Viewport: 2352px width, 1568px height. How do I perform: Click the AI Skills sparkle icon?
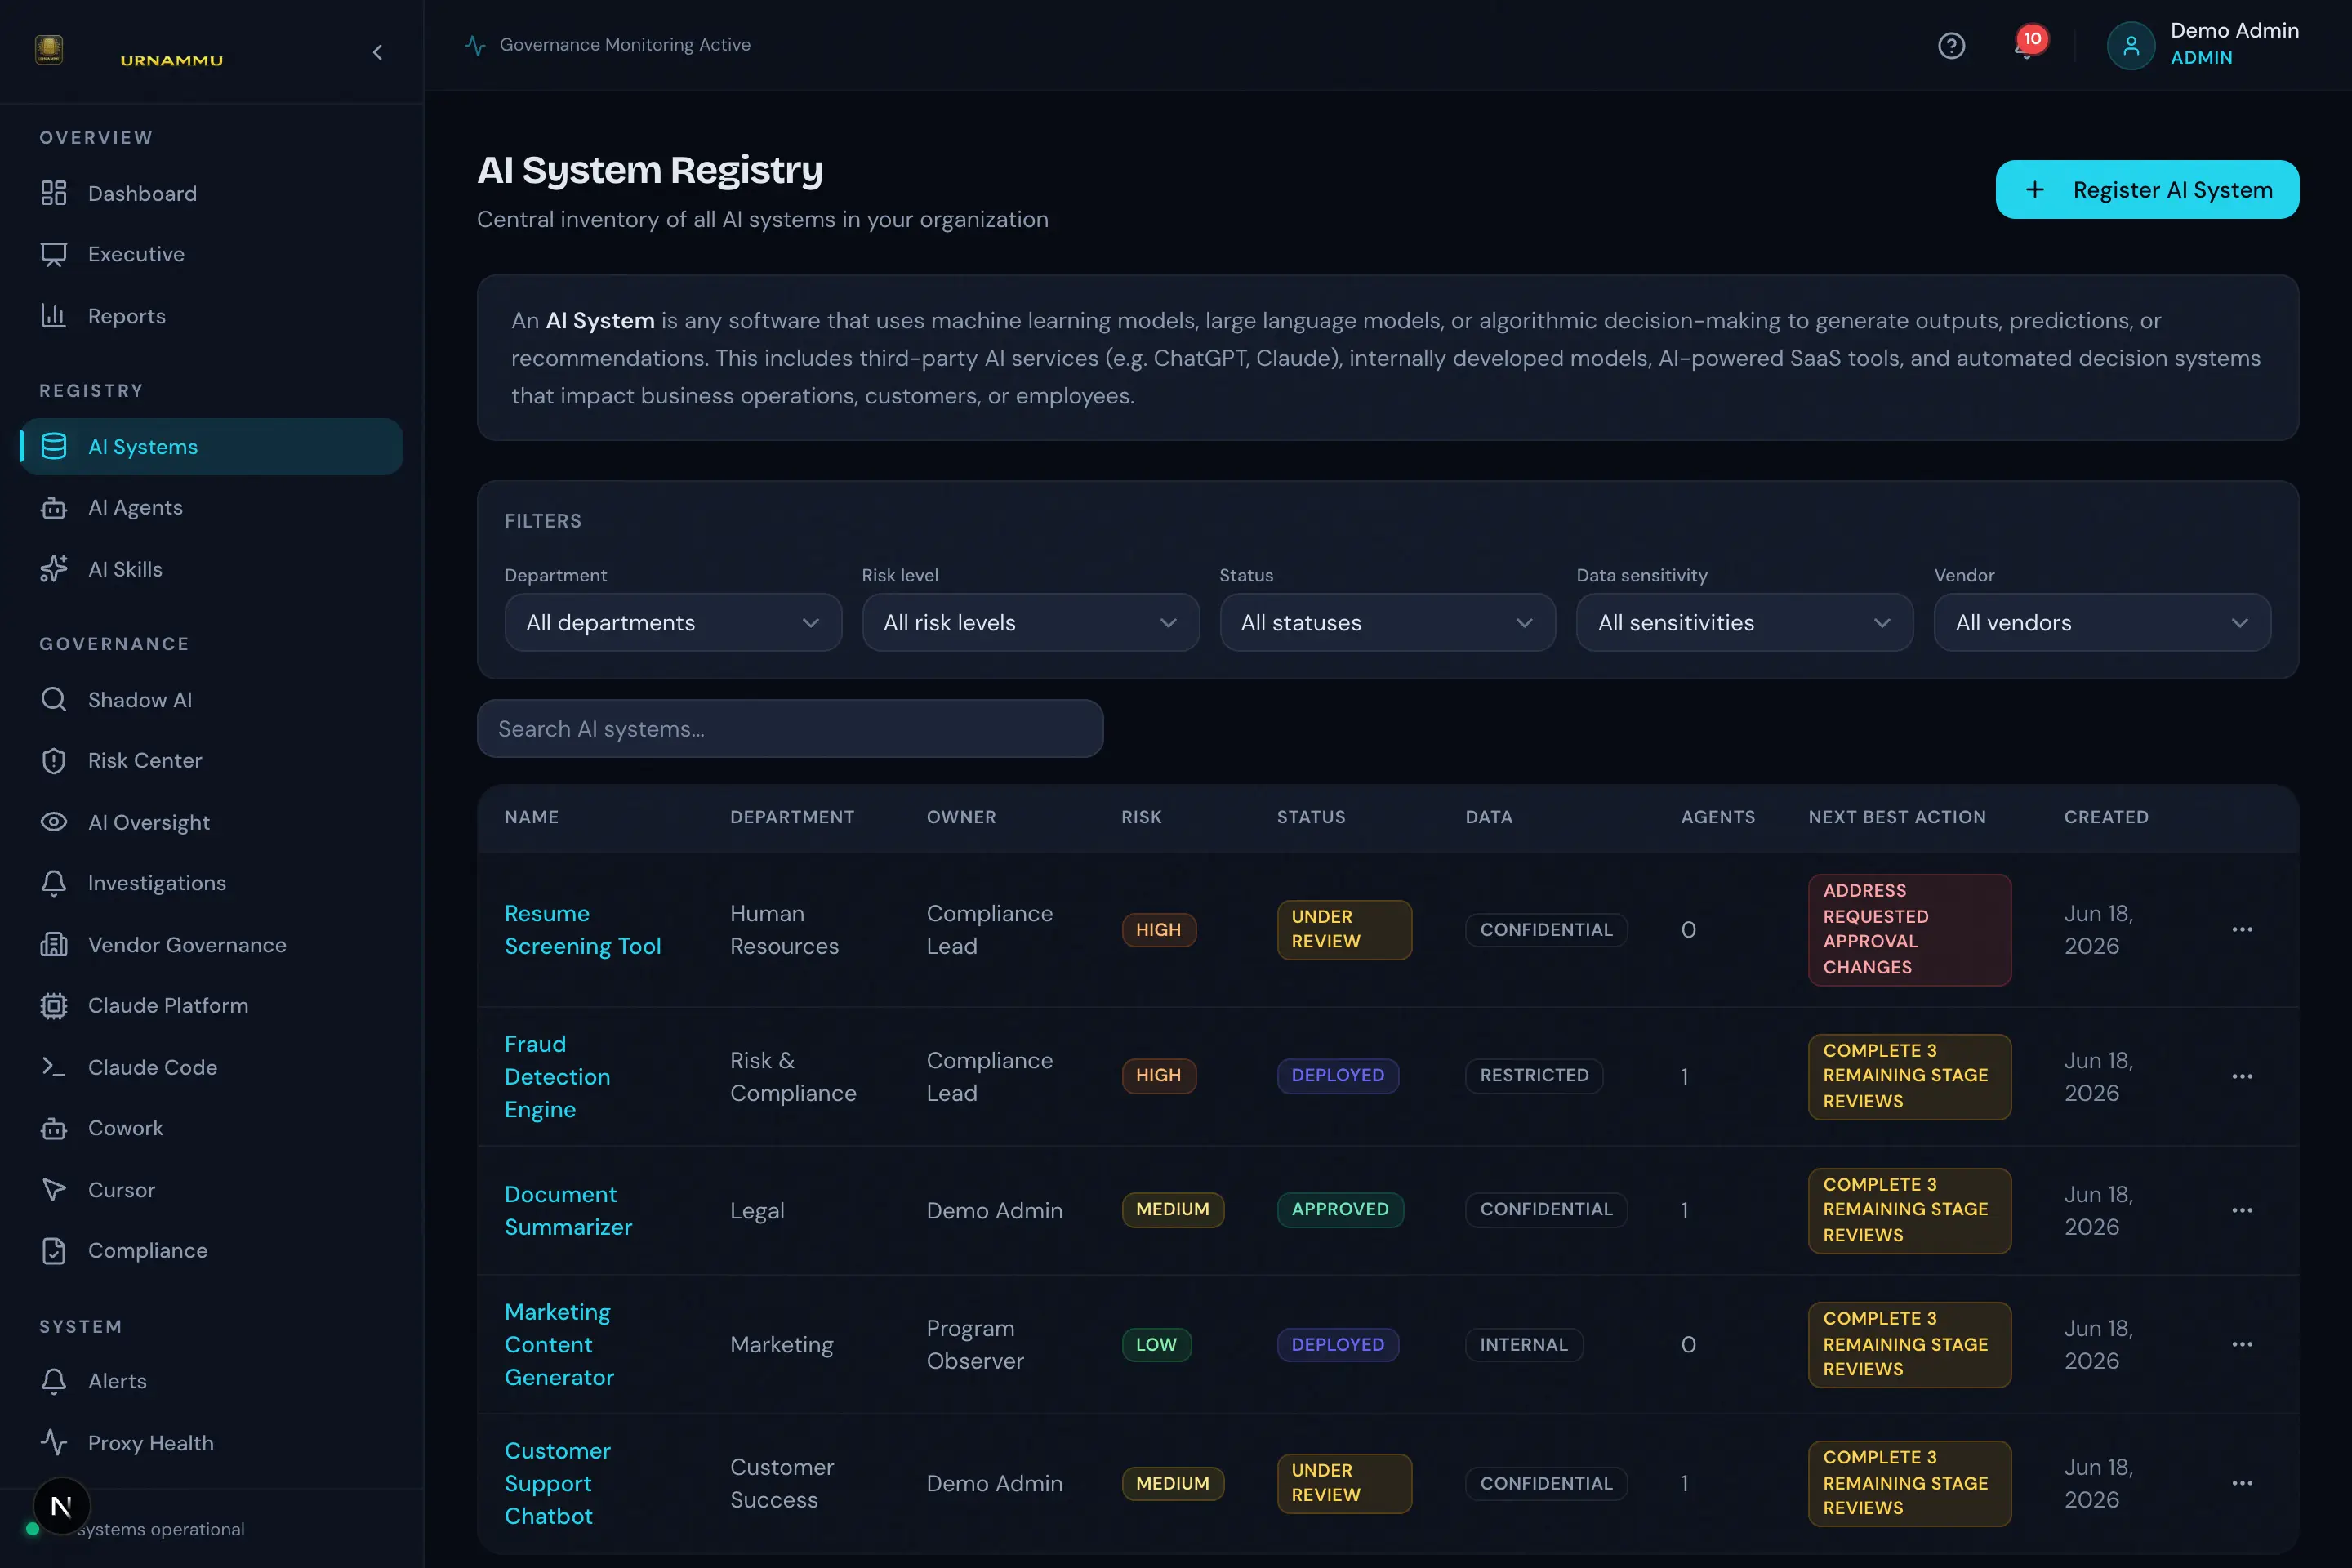click(54, 569)
